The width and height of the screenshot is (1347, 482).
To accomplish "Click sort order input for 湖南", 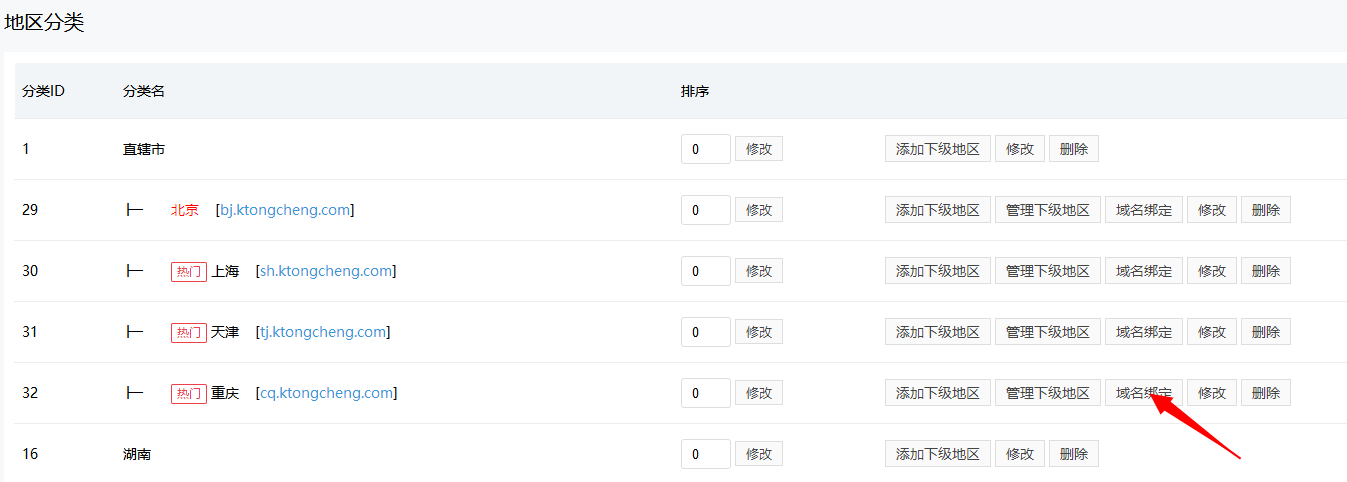I will 705,454.
